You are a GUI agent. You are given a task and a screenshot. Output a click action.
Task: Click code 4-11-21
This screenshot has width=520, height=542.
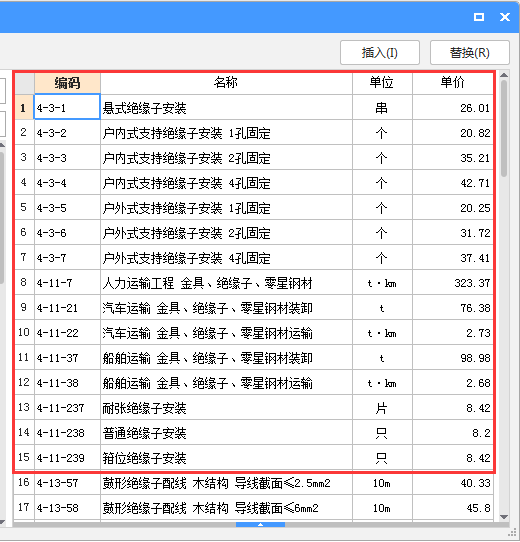click(x=57, y=308)
